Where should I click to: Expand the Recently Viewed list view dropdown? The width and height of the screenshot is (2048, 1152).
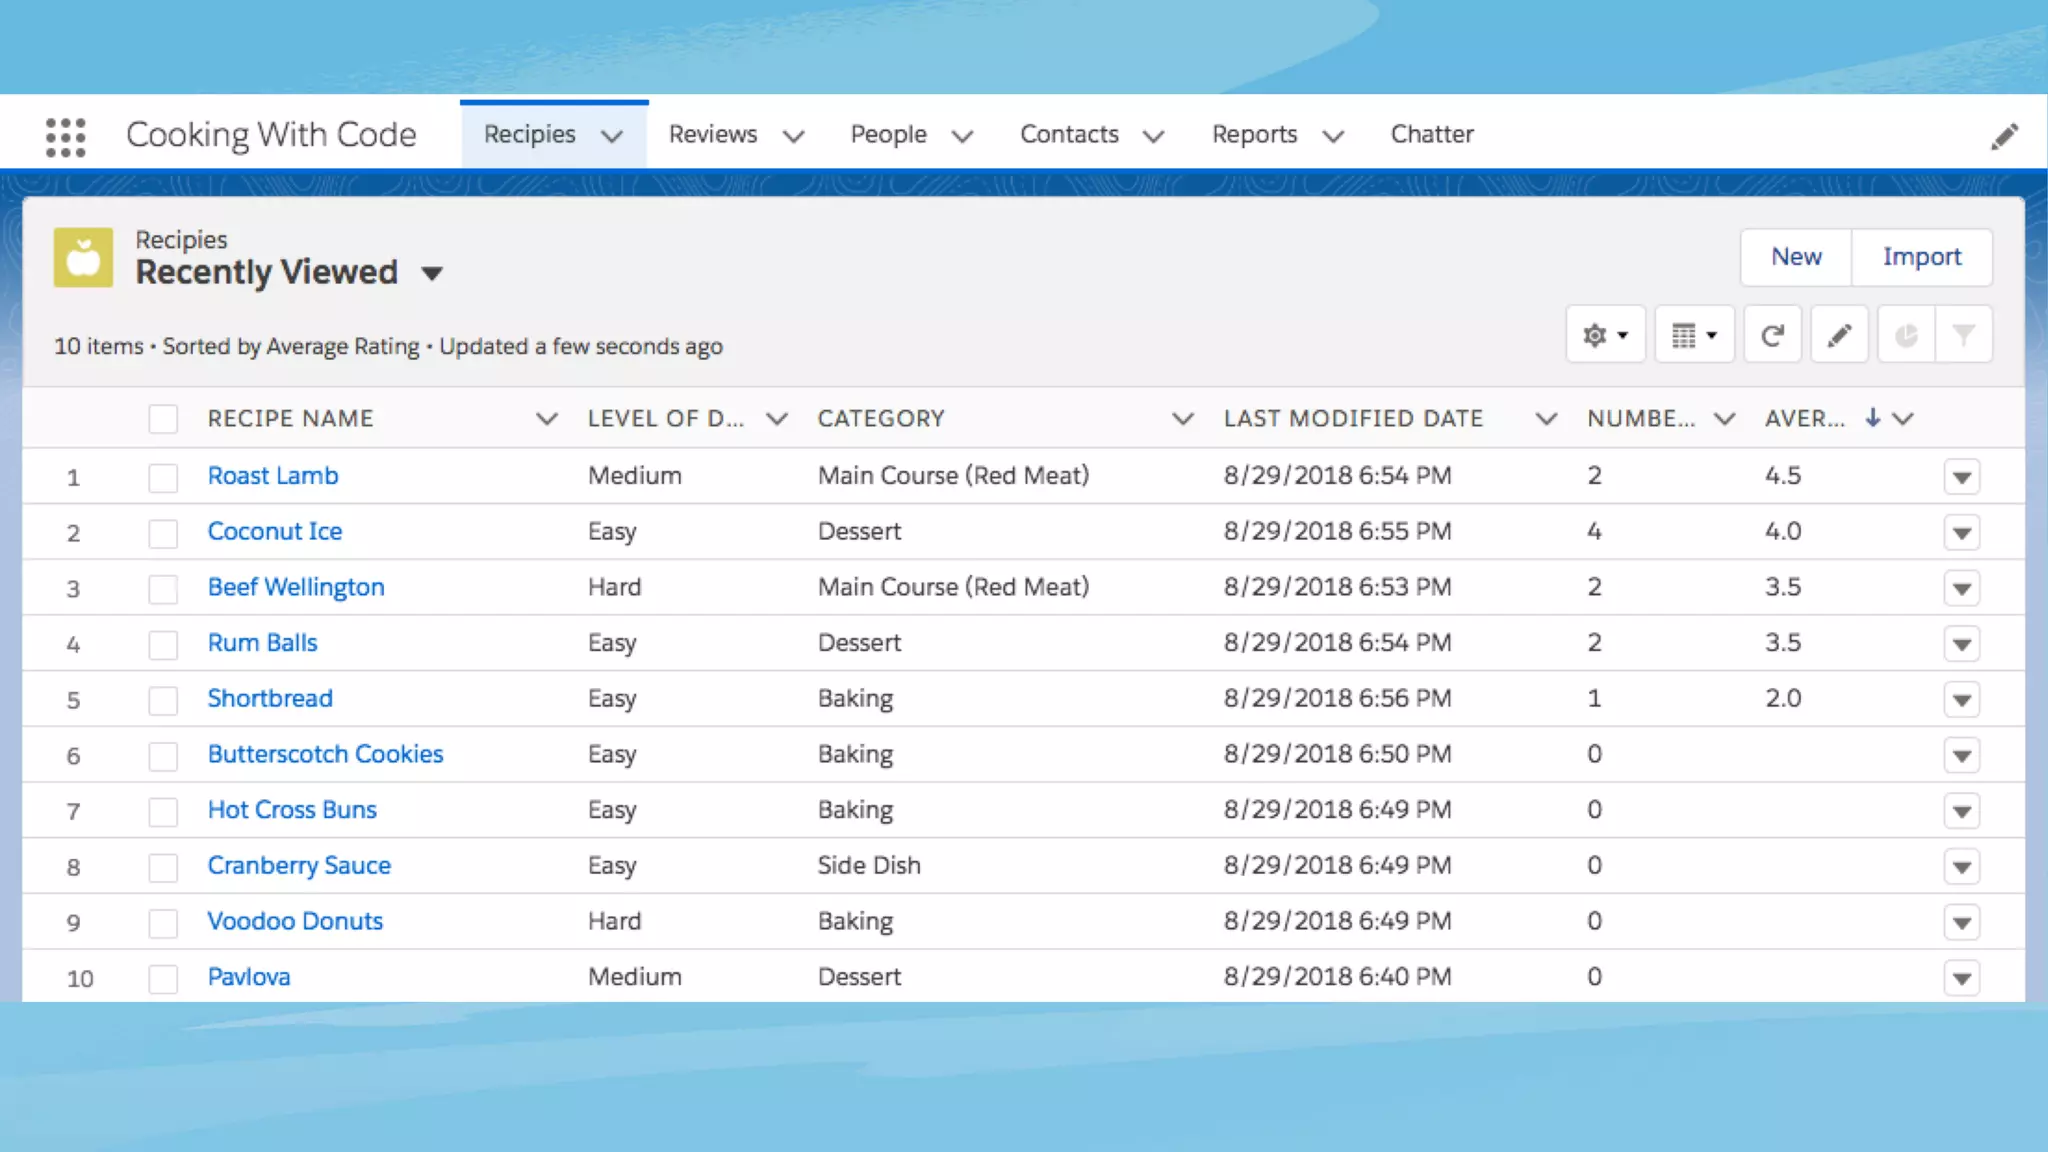click(x=432, y=273)
